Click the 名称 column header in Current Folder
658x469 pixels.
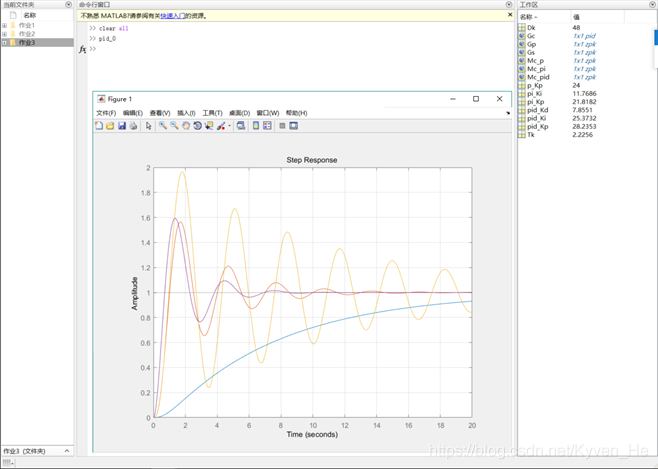tap(30, 15)
